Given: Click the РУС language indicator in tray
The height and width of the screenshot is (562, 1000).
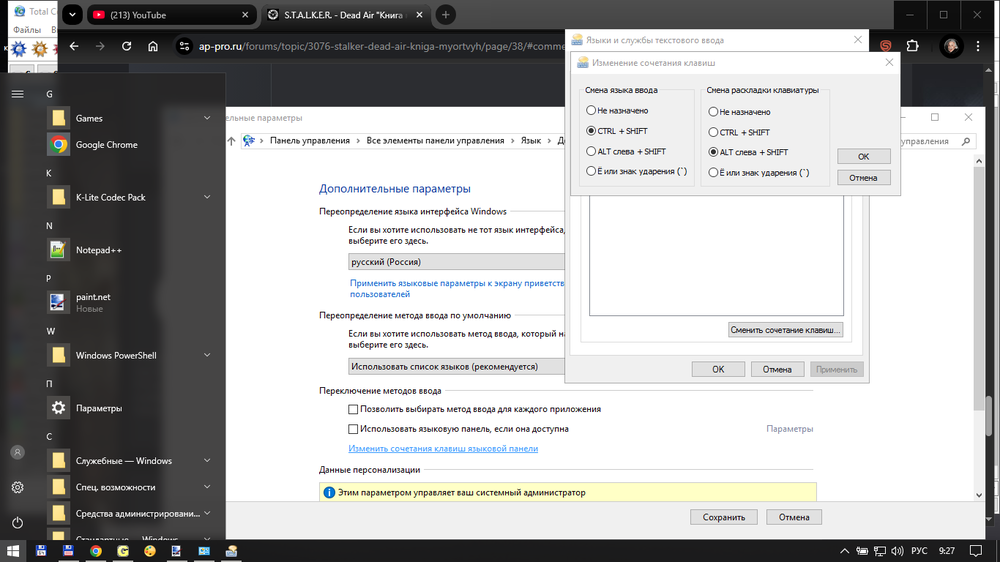Looking at the screenshot, I should 918,551.
